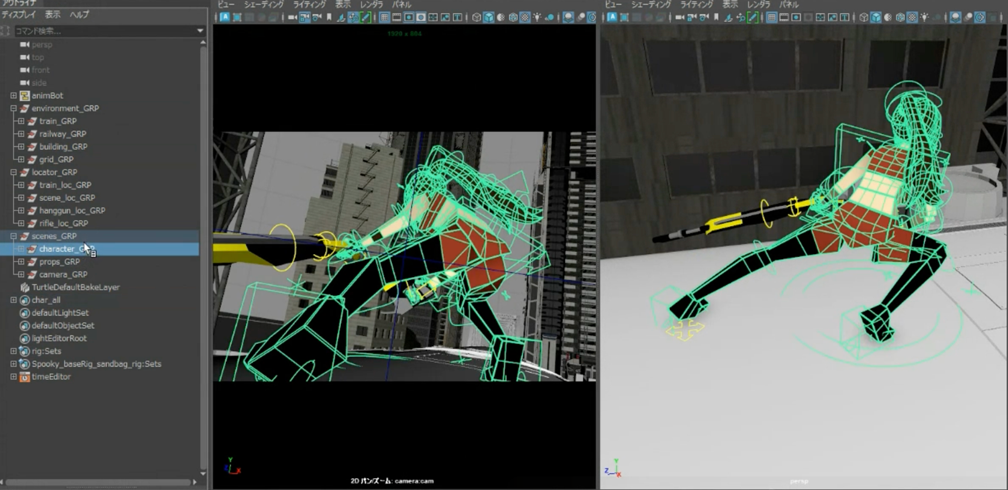Viewport: 1008px width, 490px height.
Task: Select the animBot node icon in outliner
Action: click(25, 96)
